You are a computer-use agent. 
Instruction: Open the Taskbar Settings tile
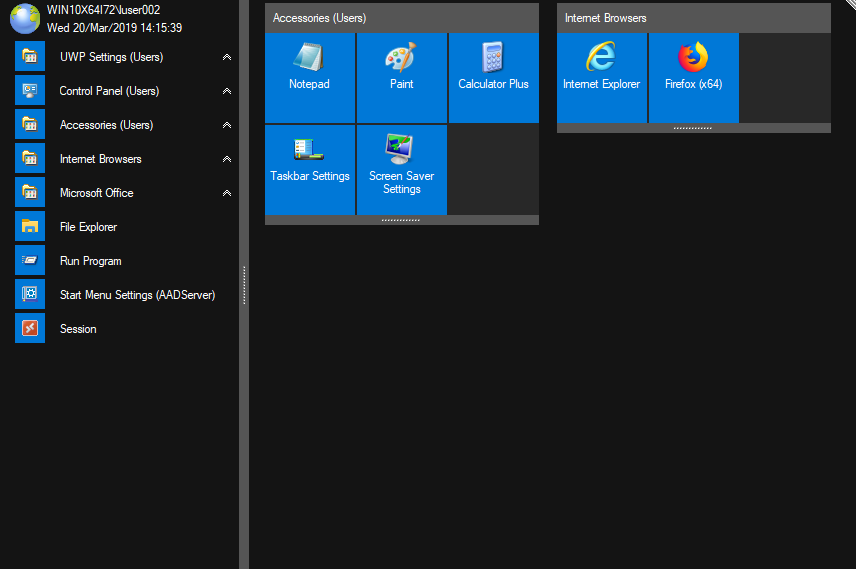click(x=310, y=170)
